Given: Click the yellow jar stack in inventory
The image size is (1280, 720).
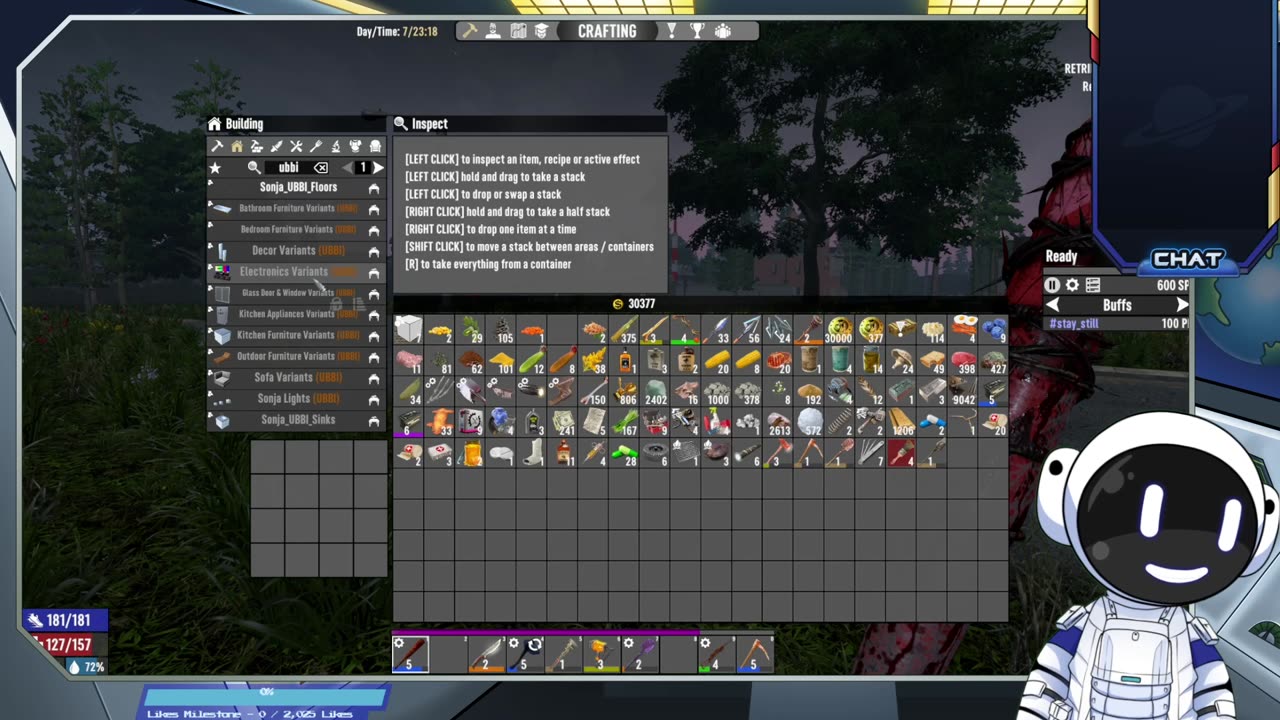Looking at the screenshot, I should tap(470, 454).
